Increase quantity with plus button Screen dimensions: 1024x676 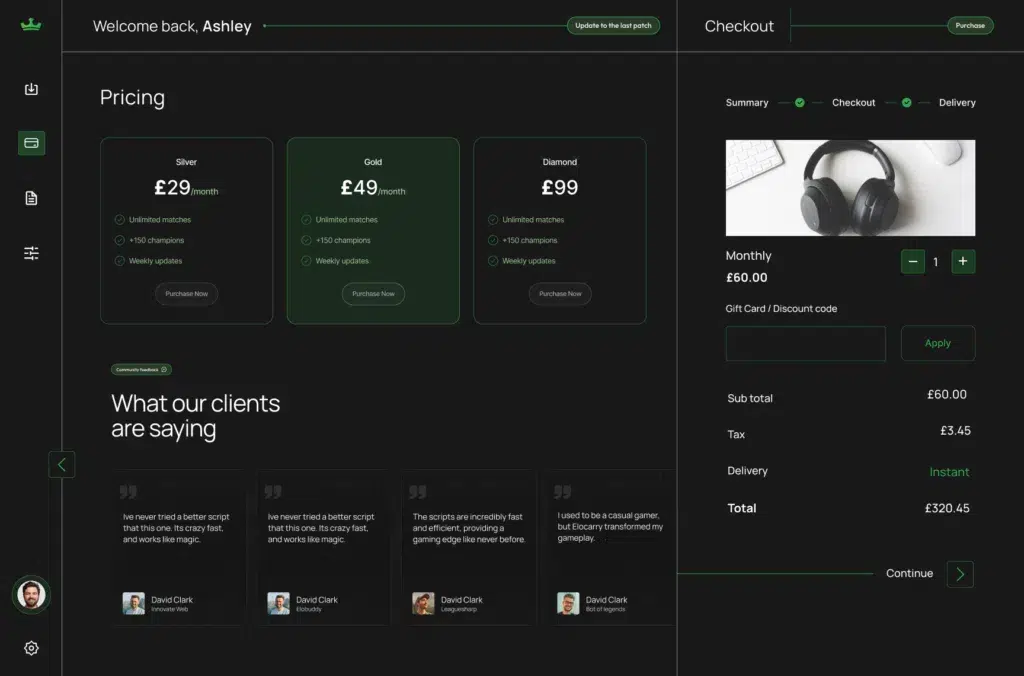click(963, 262)
